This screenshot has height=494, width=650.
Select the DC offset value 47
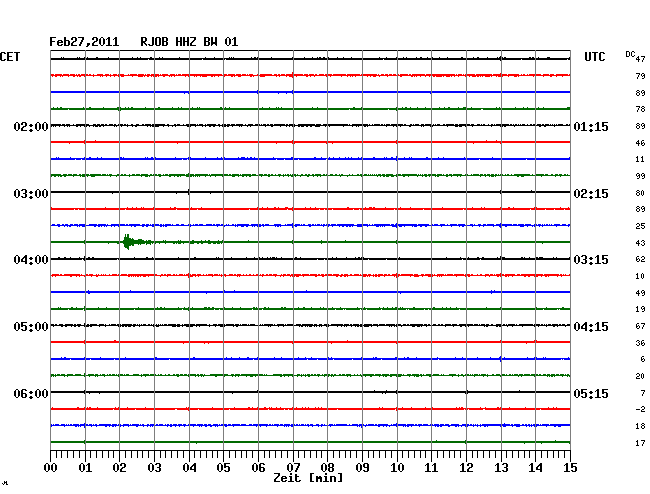[x=640, y=59]
